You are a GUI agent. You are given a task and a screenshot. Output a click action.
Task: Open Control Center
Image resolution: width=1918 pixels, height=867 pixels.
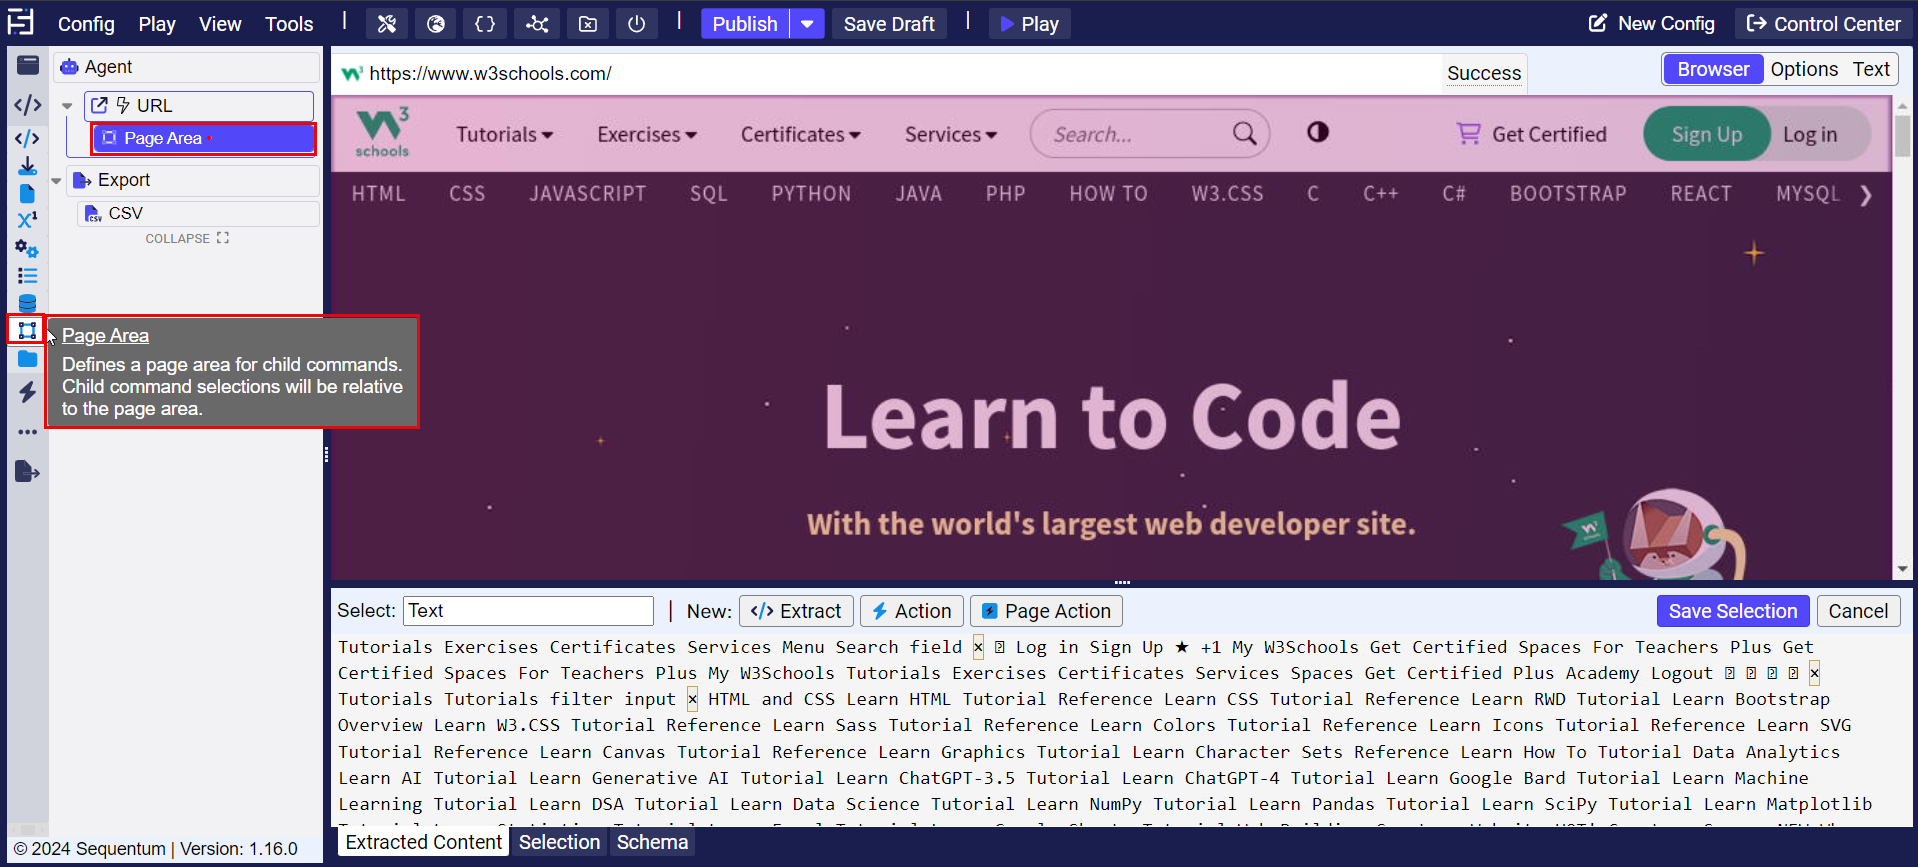[1823, 23]
